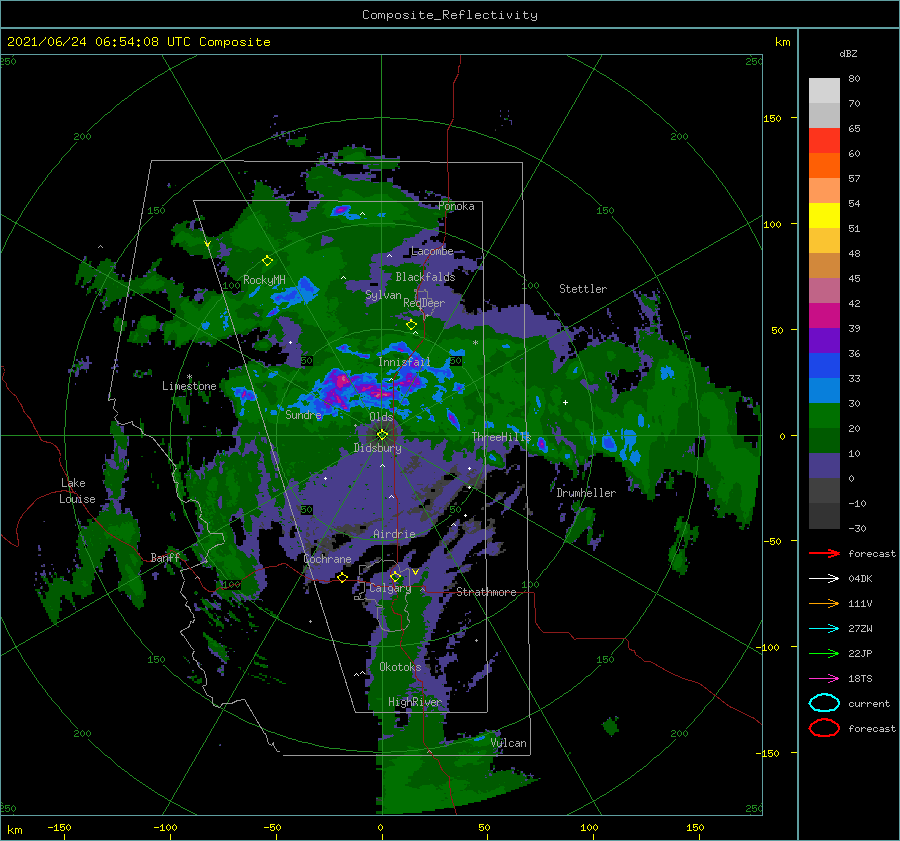Screen dimensions: 900x841
Task: Click the green 22JP arrow legend icon
Action: [x=824, y=653]
